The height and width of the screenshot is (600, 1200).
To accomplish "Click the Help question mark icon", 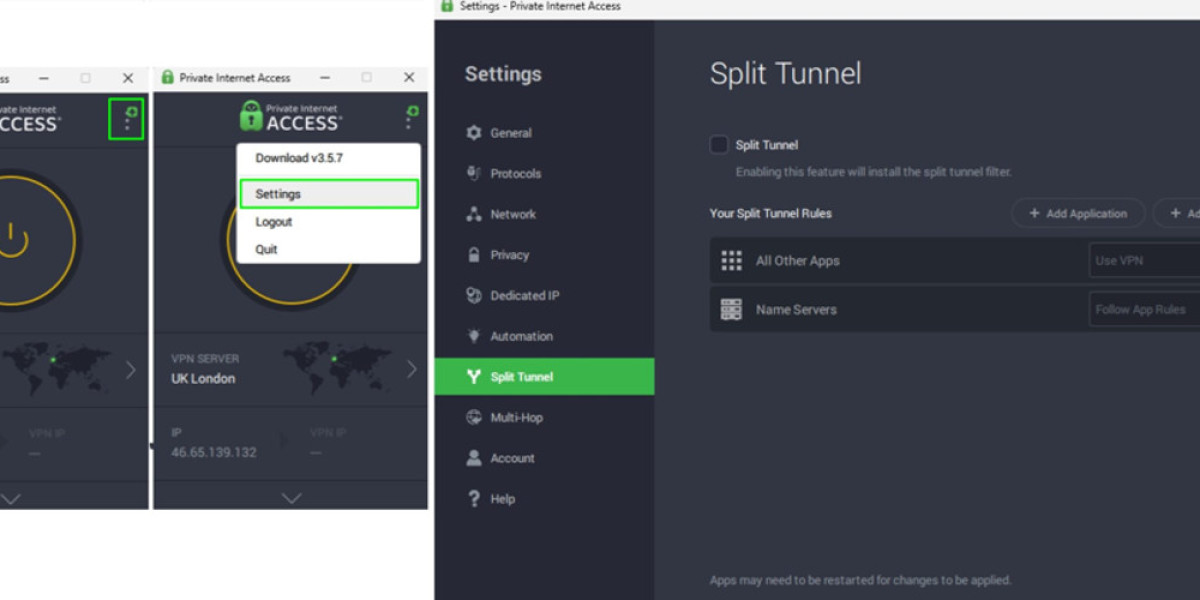I will pyautogui.click(x=474, y=499).
